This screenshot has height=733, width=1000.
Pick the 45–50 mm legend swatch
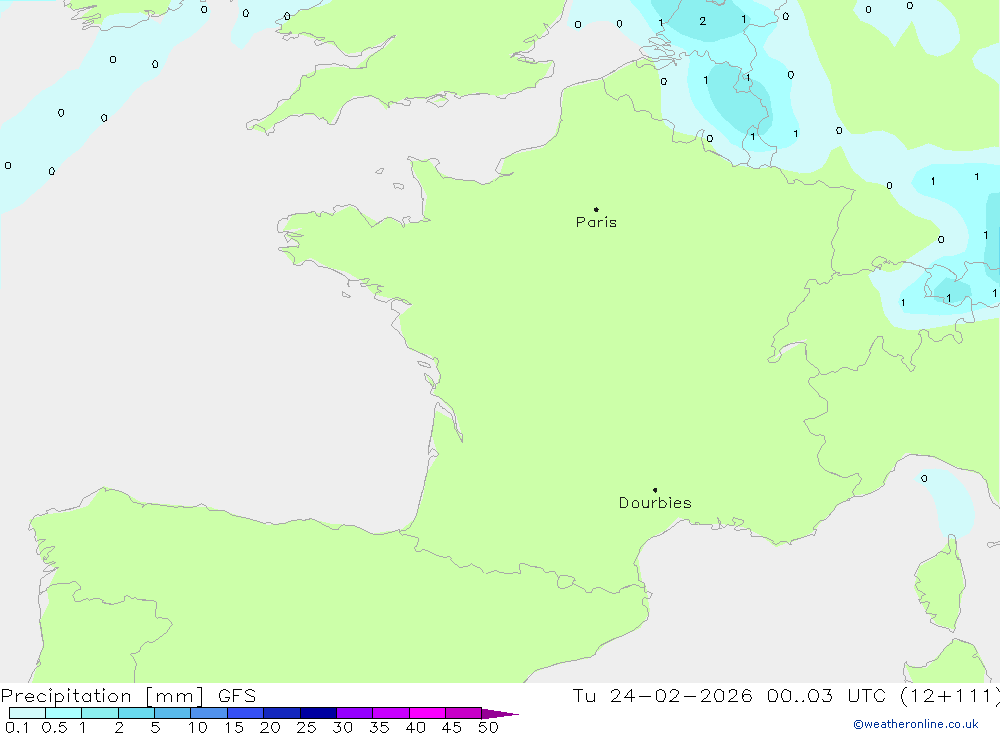point(464,713)
